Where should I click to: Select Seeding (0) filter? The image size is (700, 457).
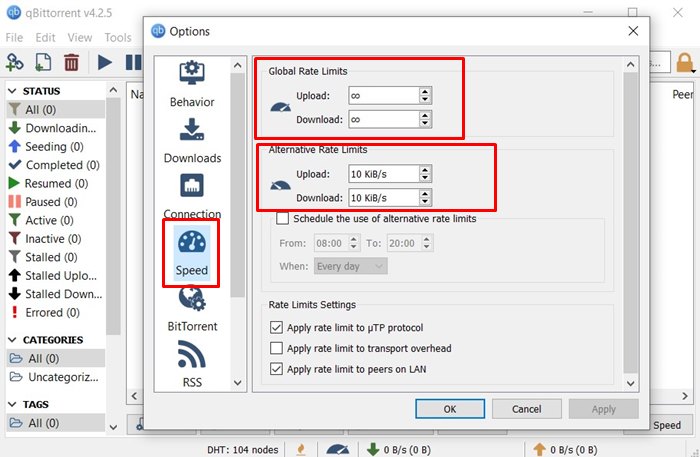(x=56, y=146)
